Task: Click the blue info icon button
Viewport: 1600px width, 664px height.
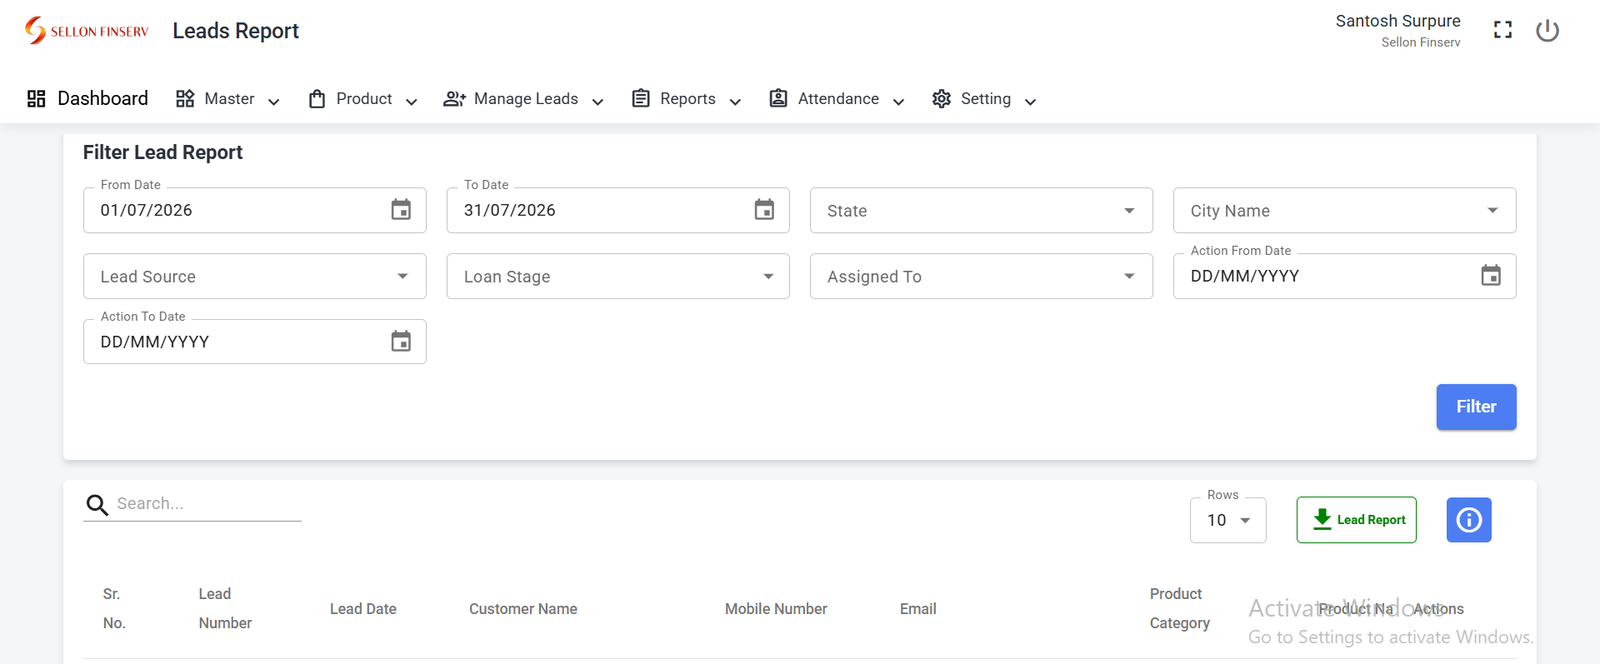Action: 1469,520
